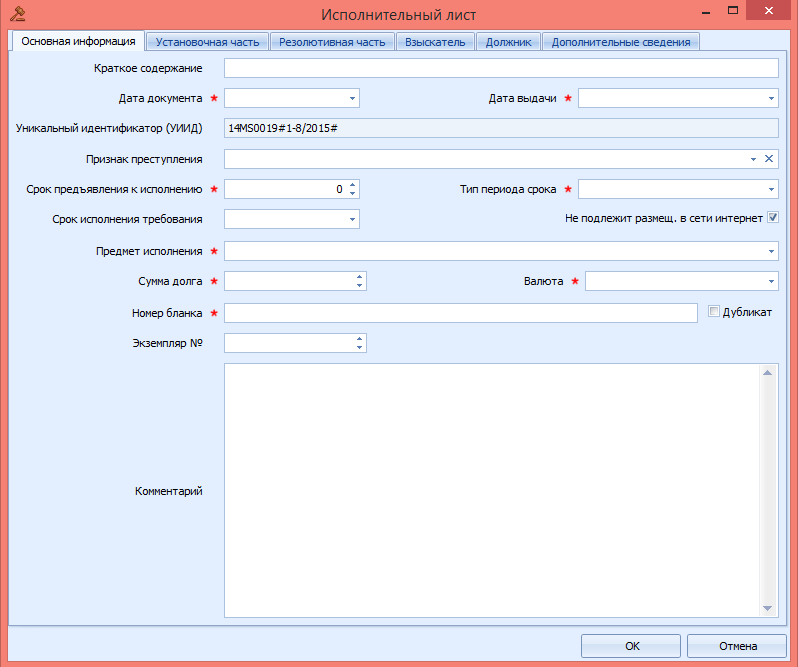The image size is (798, 667).
Task: Decrement the Сумма долга spinner down
Action: pyautogui.click(x=359, y=286)
